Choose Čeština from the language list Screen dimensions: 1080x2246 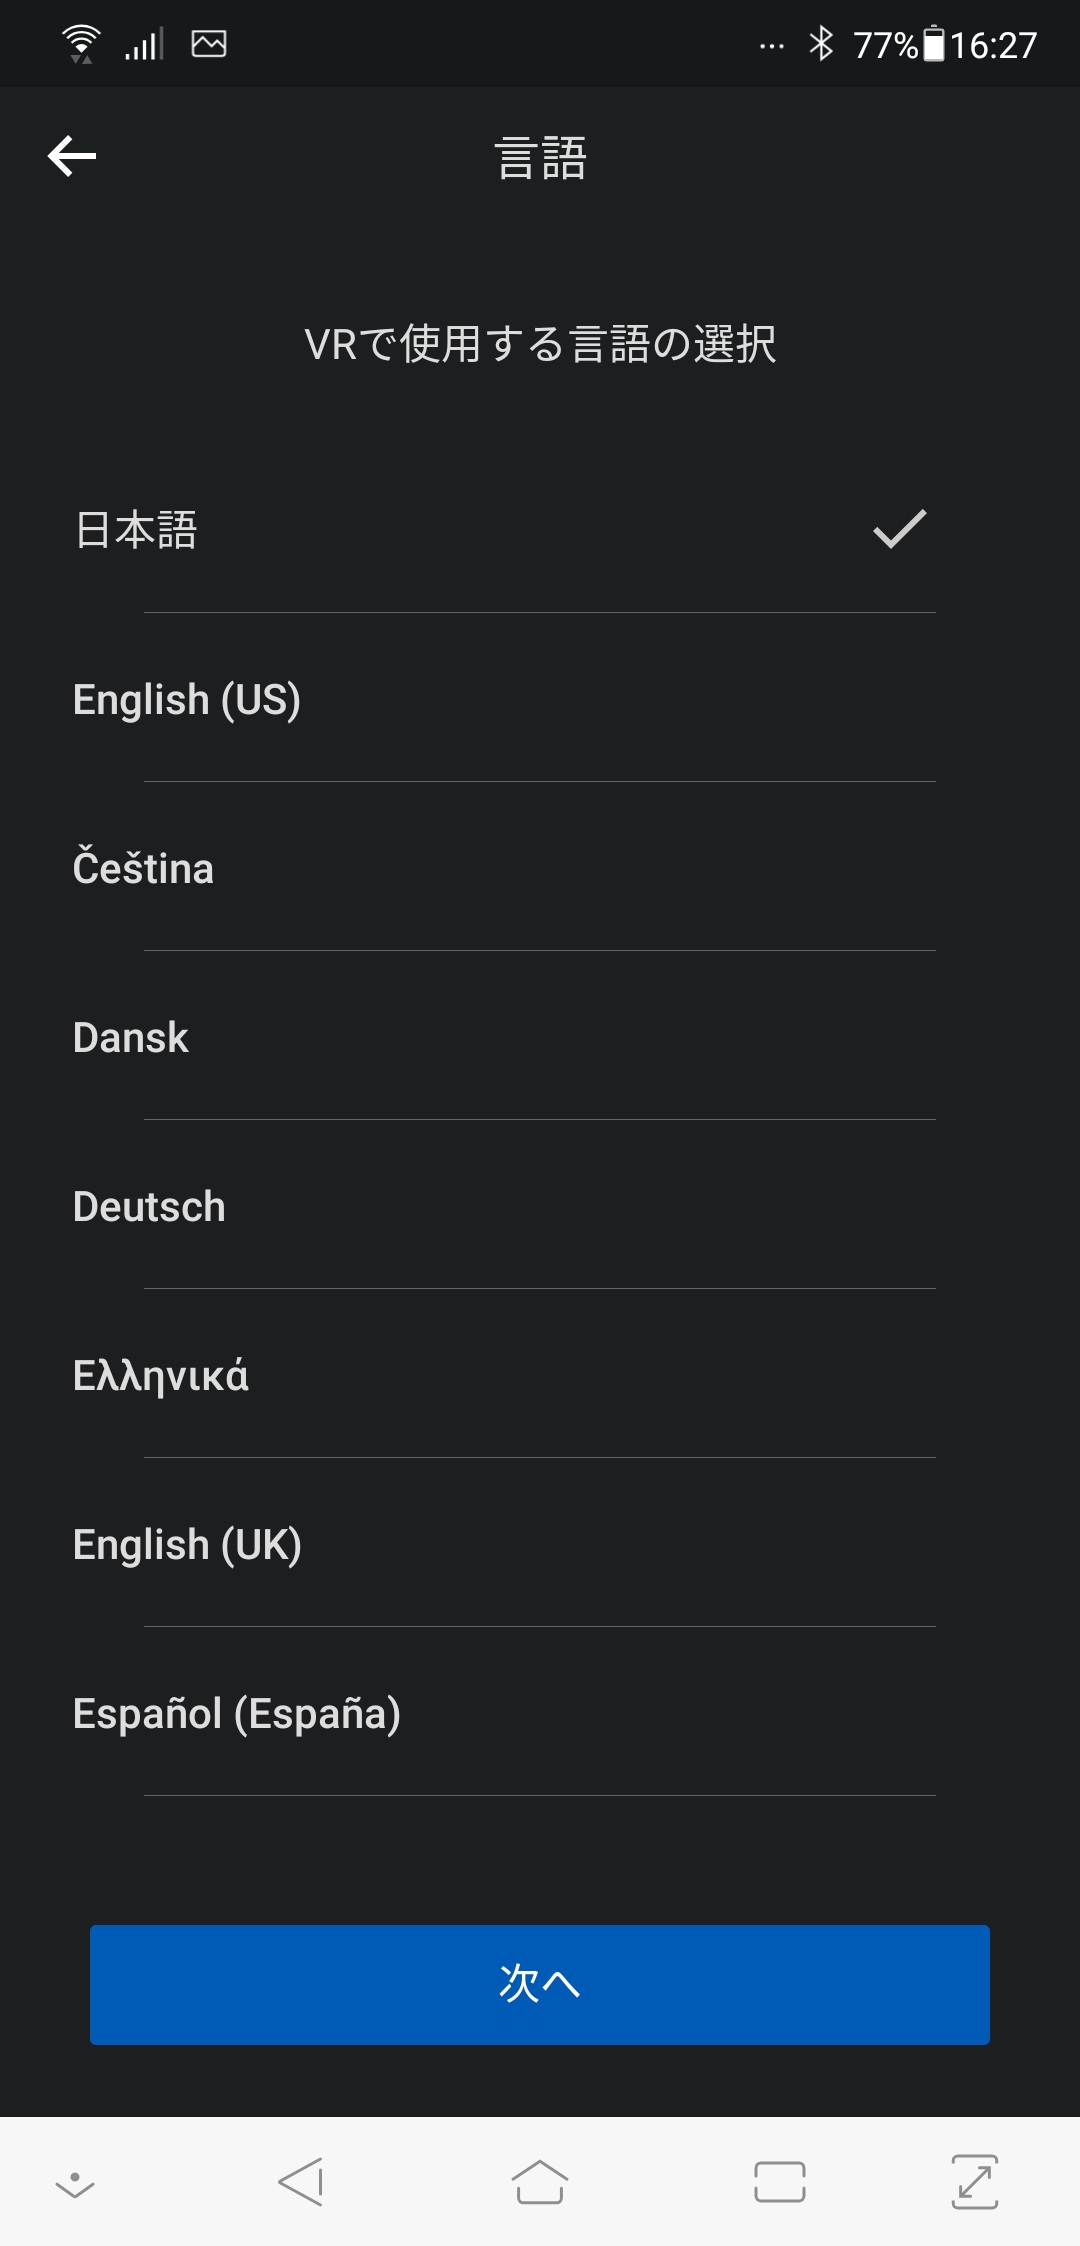[x=144, y=868]
